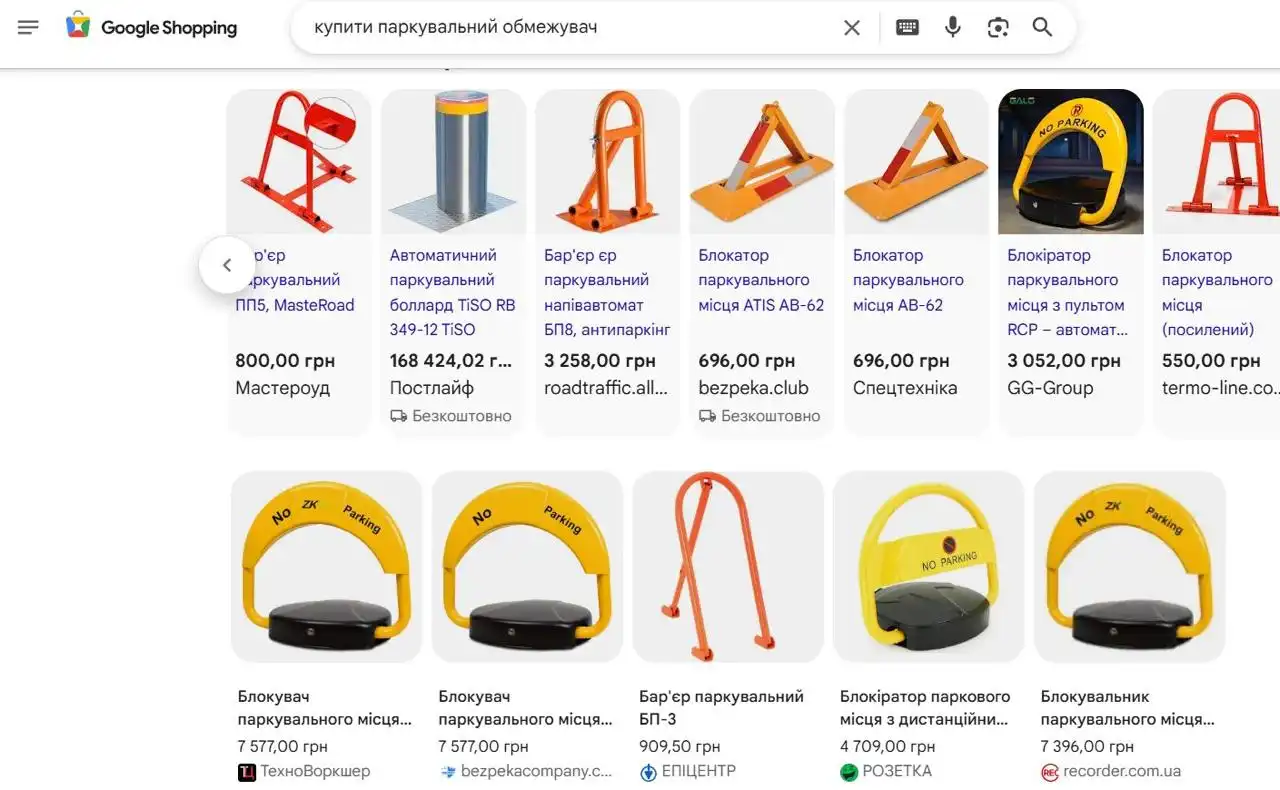Click the silver automatic bollard thumbnail
Screen dimensions: 1280x790
click(x=452, y=160)
